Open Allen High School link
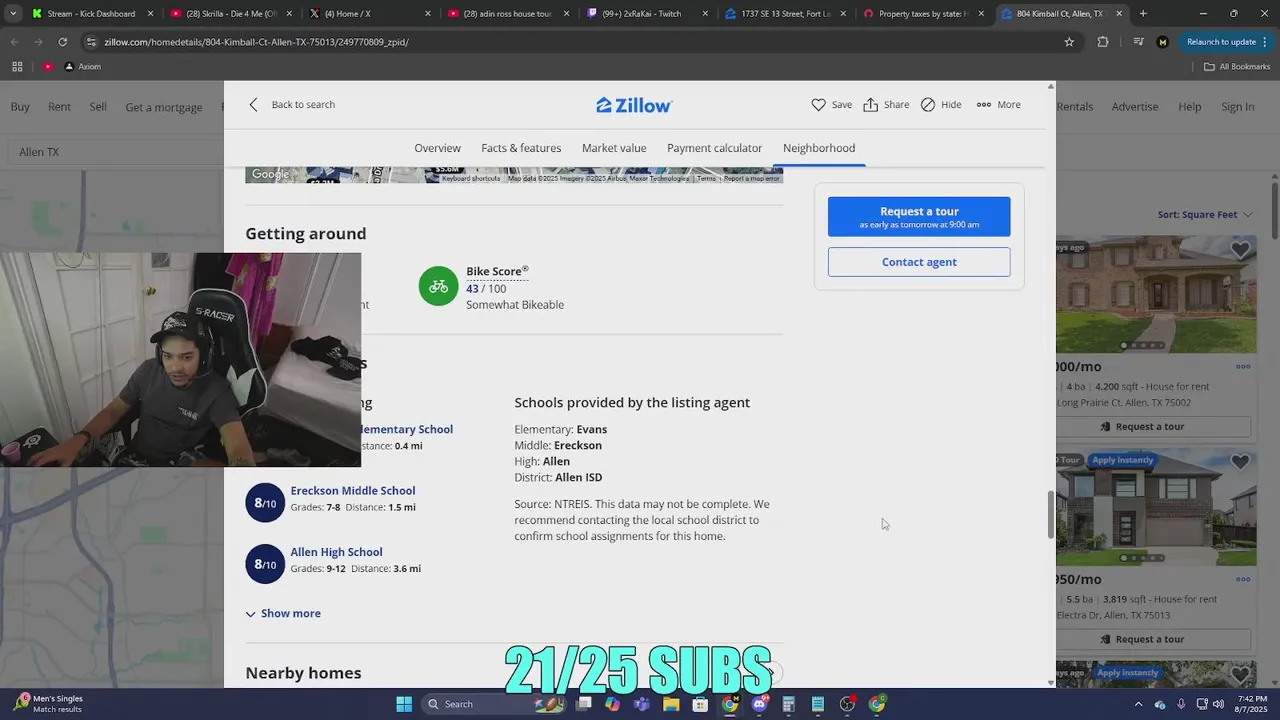Viewport: 1280px width, 720px height. pos(336,552)
